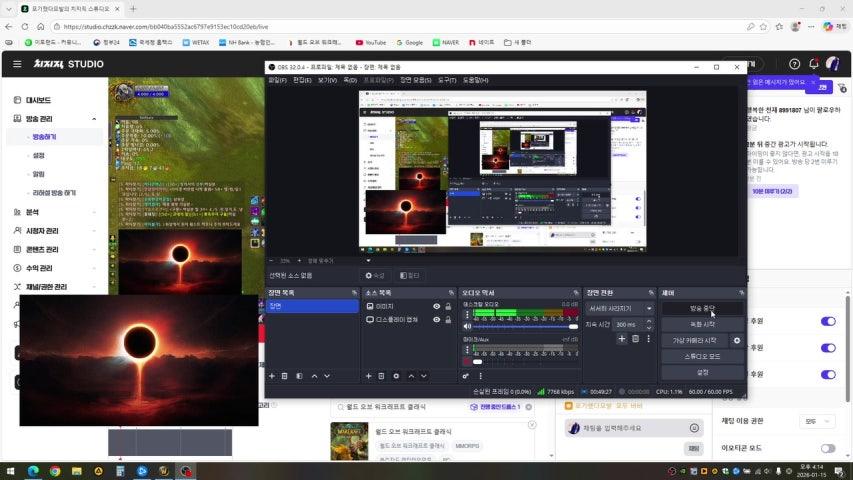Add a new source in the OBS sources panel
The height and width of the screenshot is (480, 853).
point(368,376)
